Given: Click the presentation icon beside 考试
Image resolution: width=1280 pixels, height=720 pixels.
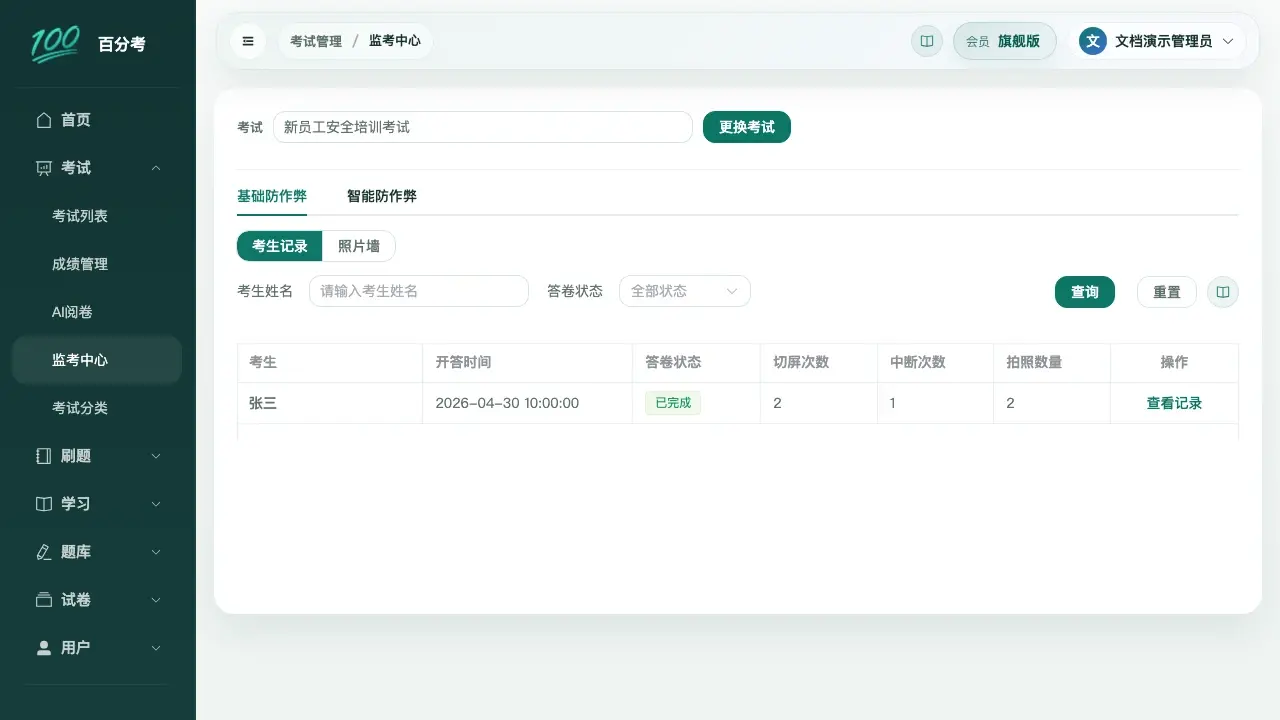Looking at the screenshot, I should point(43,168).
